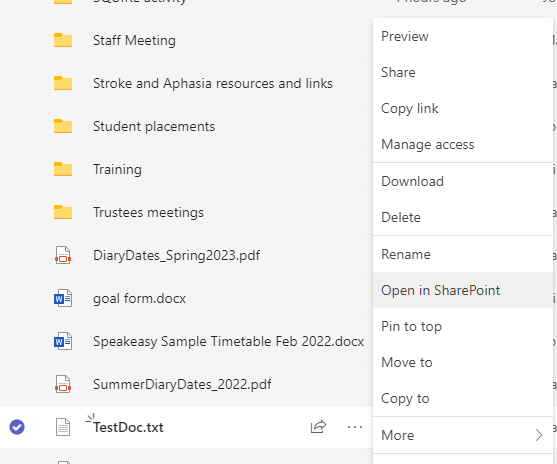Choose Delete from the context menu
557x464 pixels.
click(463, 217)
